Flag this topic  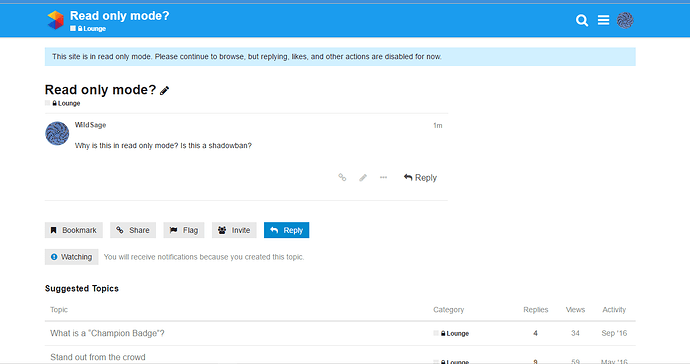pos(184,230)
